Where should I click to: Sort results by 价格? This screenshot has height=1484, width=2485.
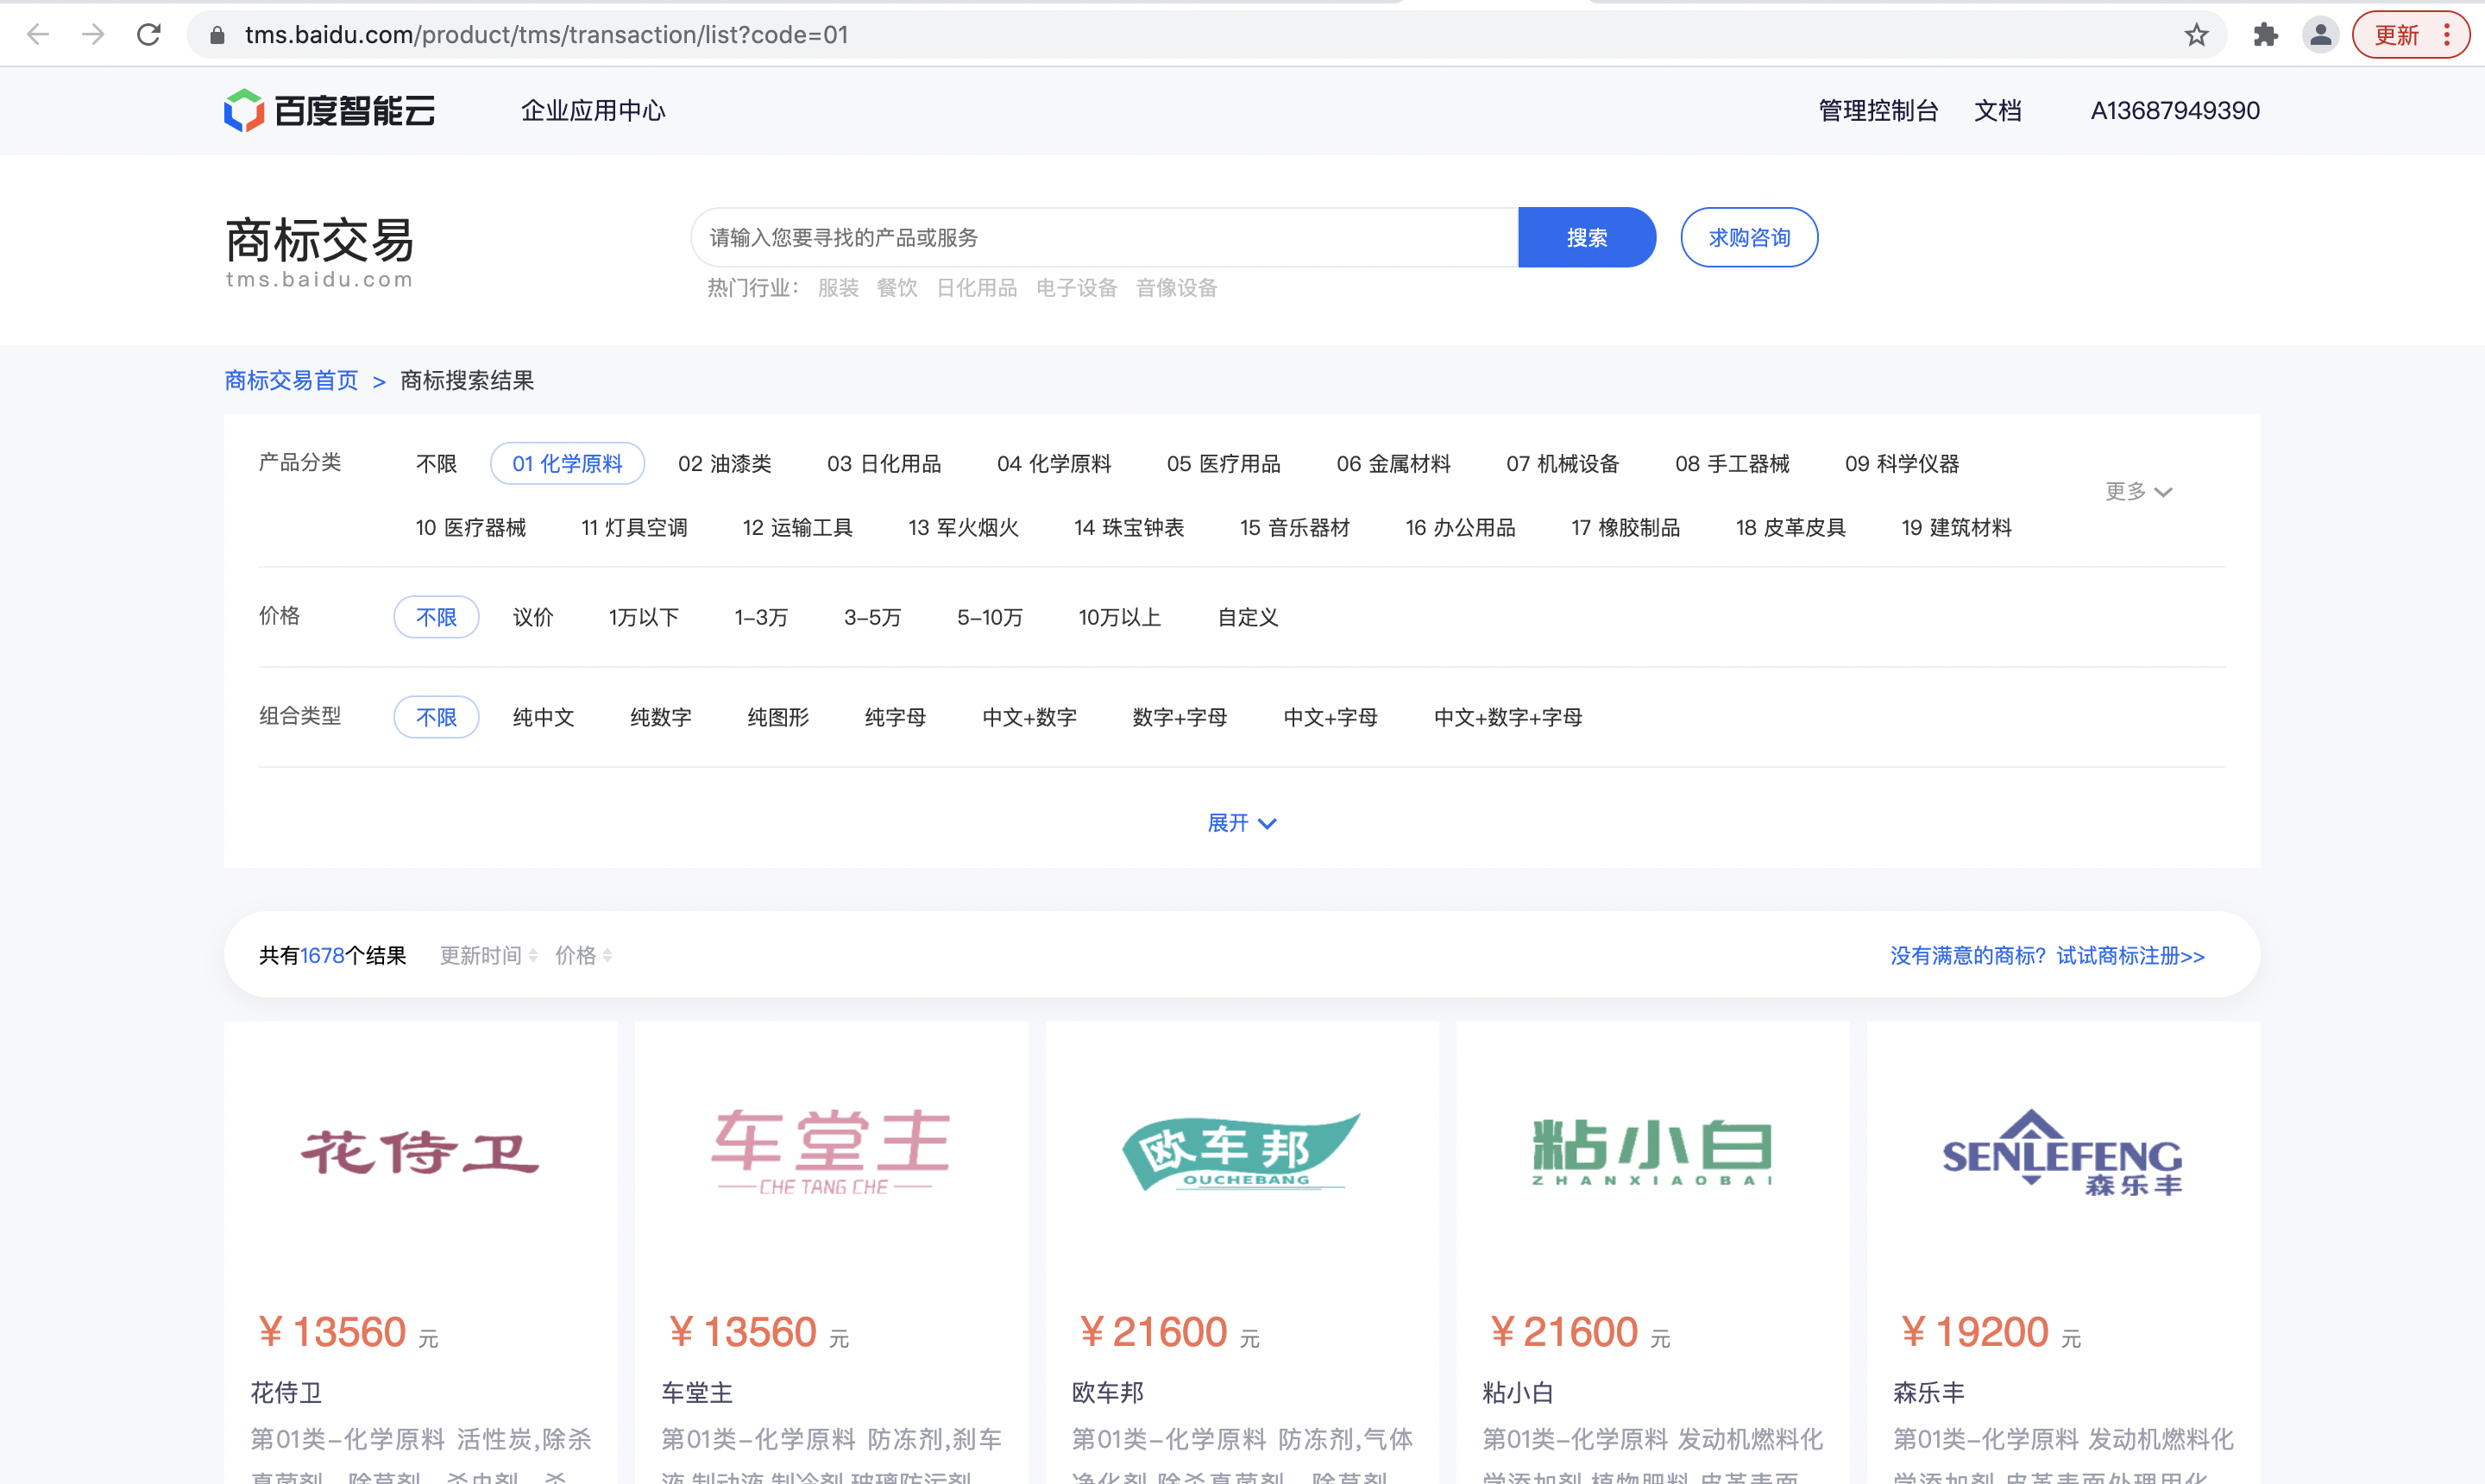click(x=583, y=956)
